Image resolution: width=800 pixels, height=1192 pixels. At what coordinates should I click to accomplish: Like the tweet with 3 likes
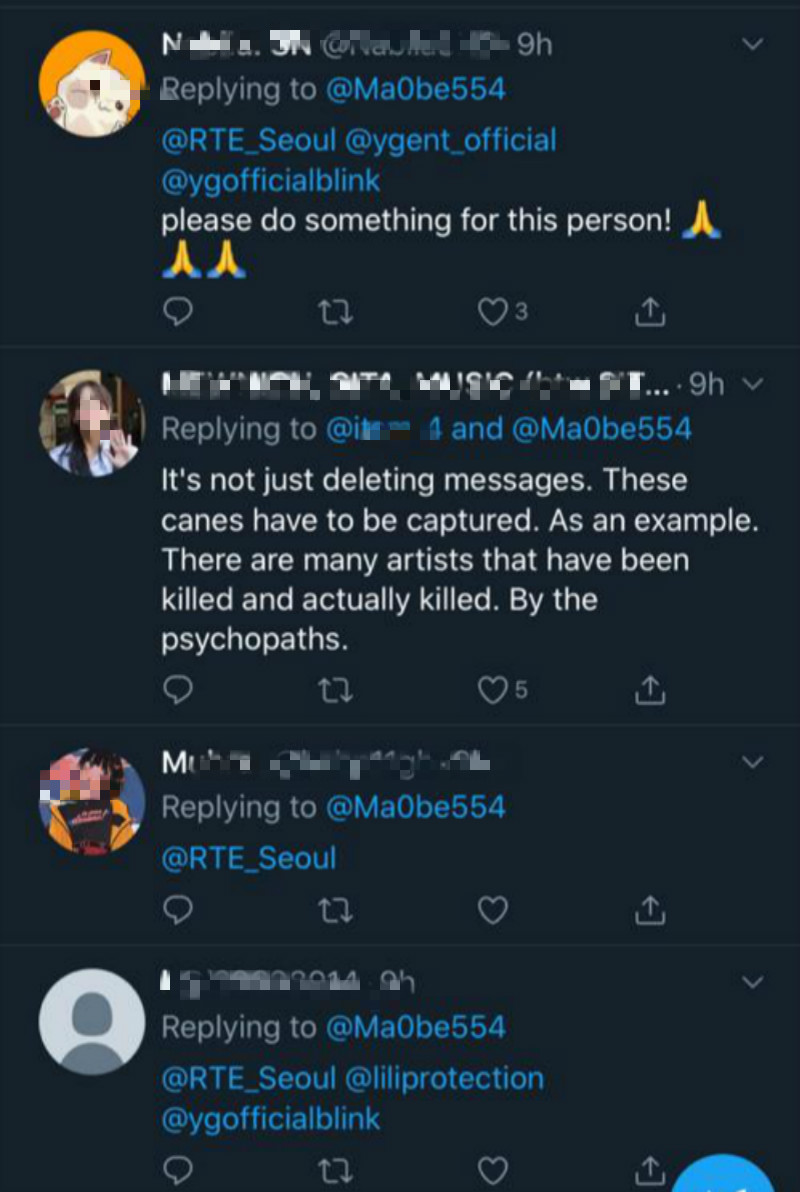click(x=492, y=313)
